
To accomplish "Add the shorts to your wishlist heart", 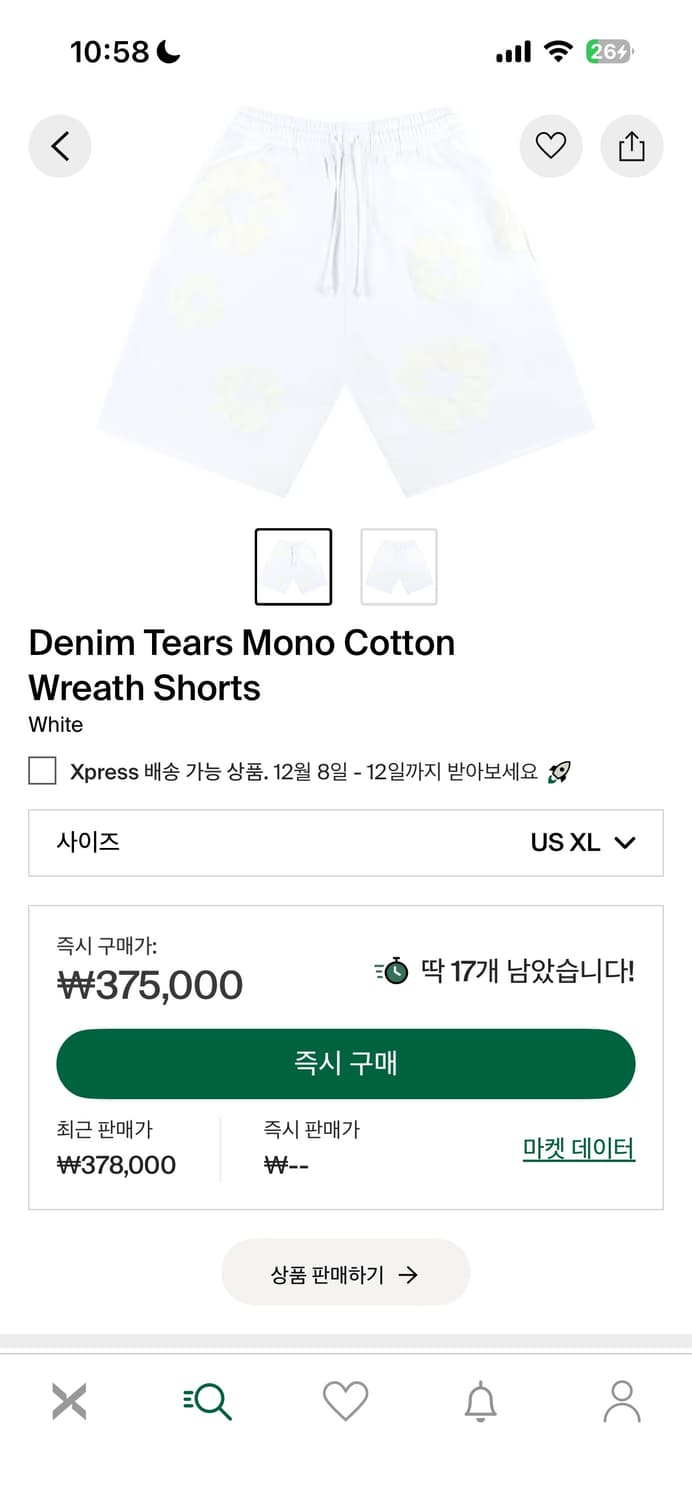I will tap(551, 146).
